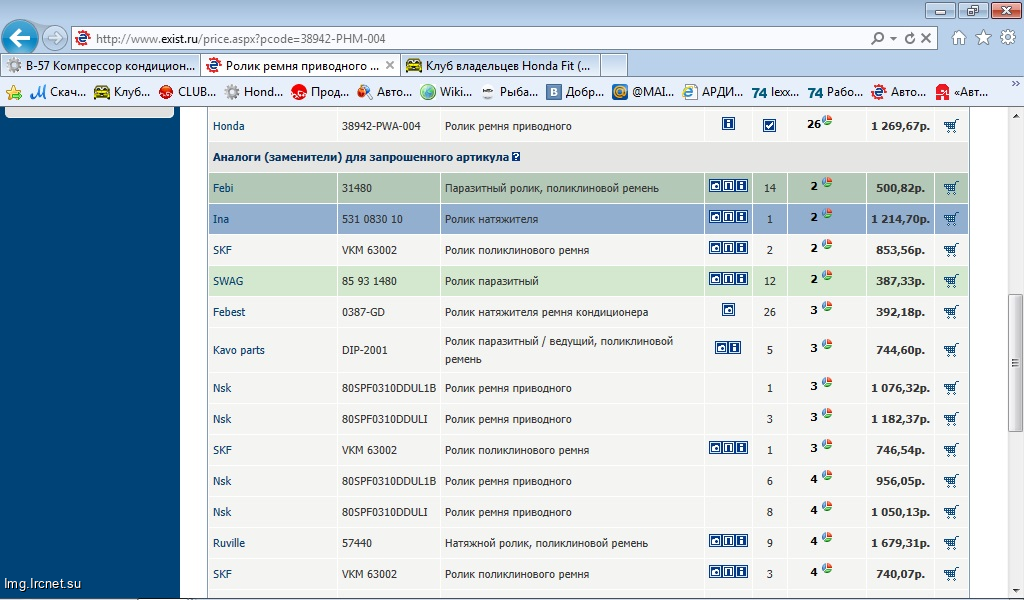Open Рыба... bookmark in favorites bar
The image size is (1024, 600).
pyautogui.click(x=509, y=92)
